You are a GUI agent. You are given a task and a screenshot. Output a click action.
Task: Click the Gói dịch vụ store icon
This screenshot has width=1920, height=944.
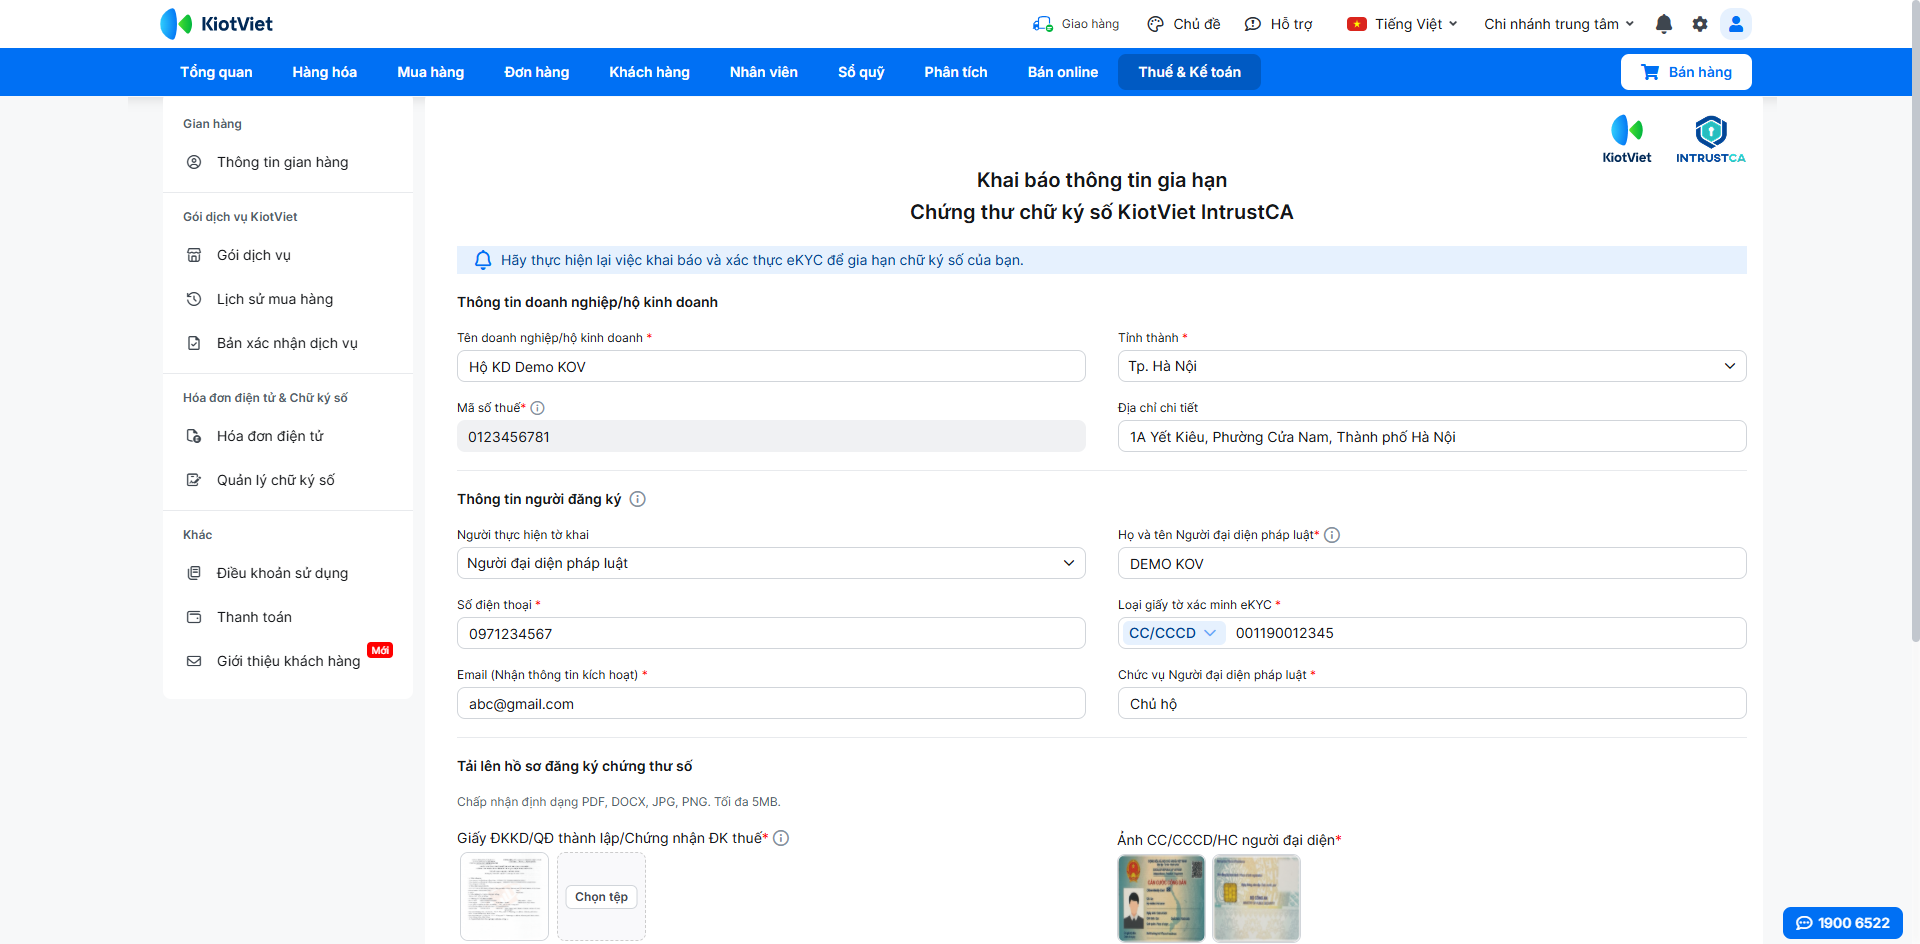[x=194, y=255]
